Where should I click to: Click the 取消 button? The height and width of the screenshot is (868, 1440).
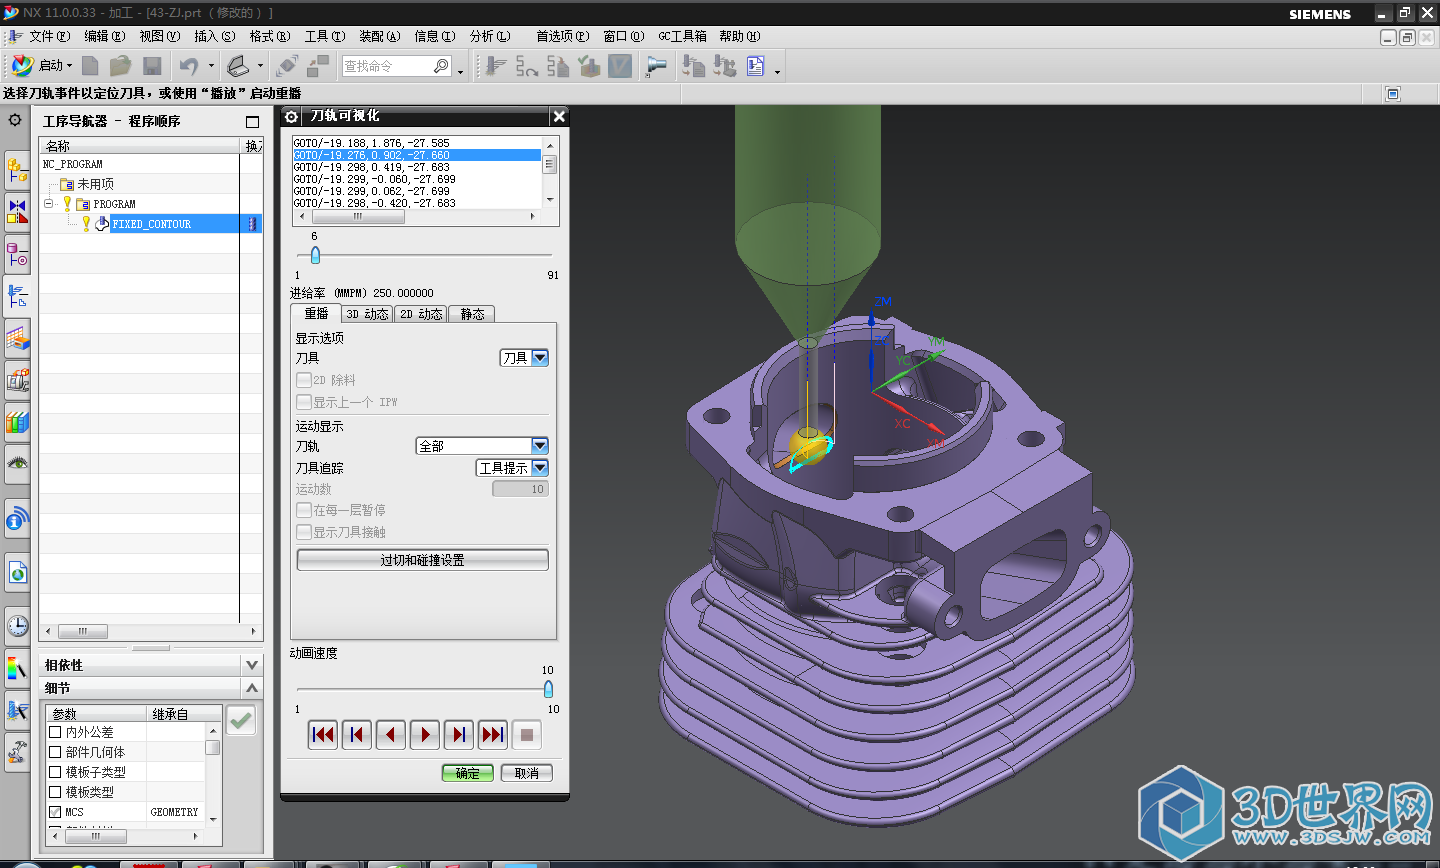(x=526, y=773)
